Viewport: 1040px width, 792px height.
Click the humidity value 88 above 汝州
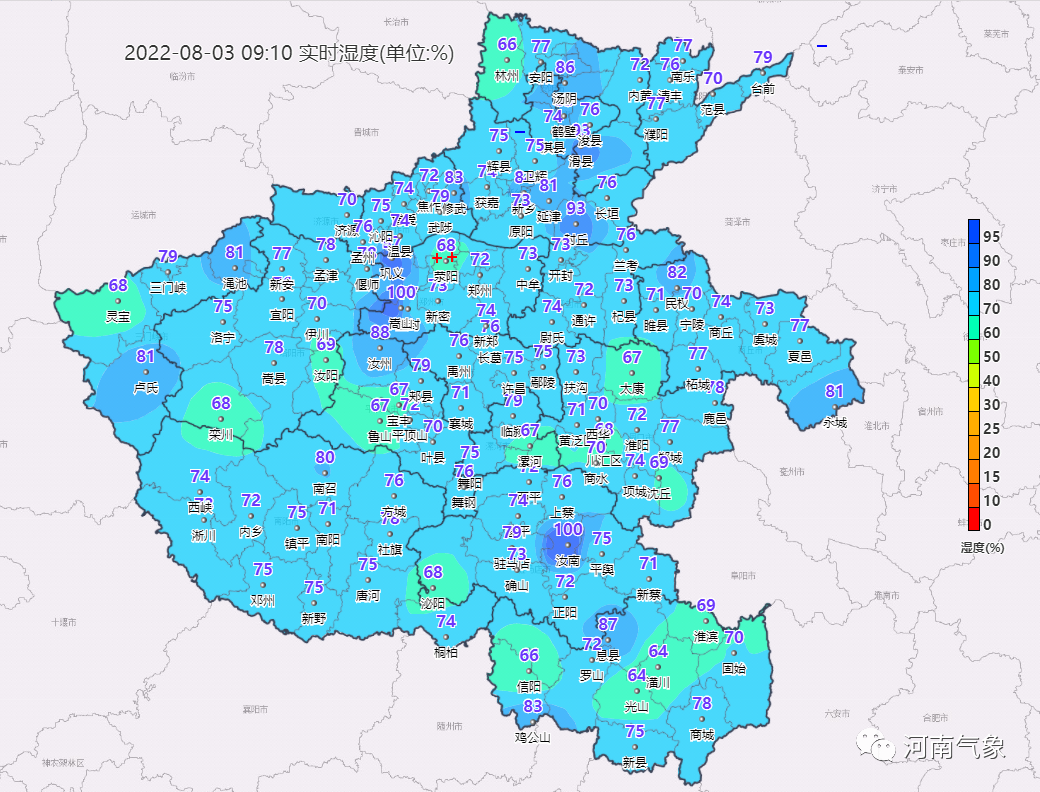[x=380, y=332]
